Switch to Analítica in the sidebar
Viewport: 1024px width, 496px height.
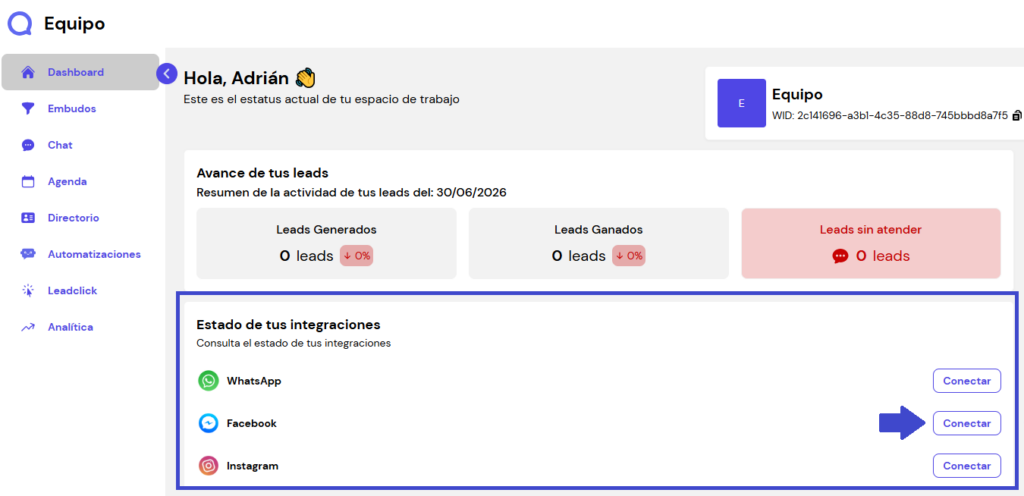[71, 327]
